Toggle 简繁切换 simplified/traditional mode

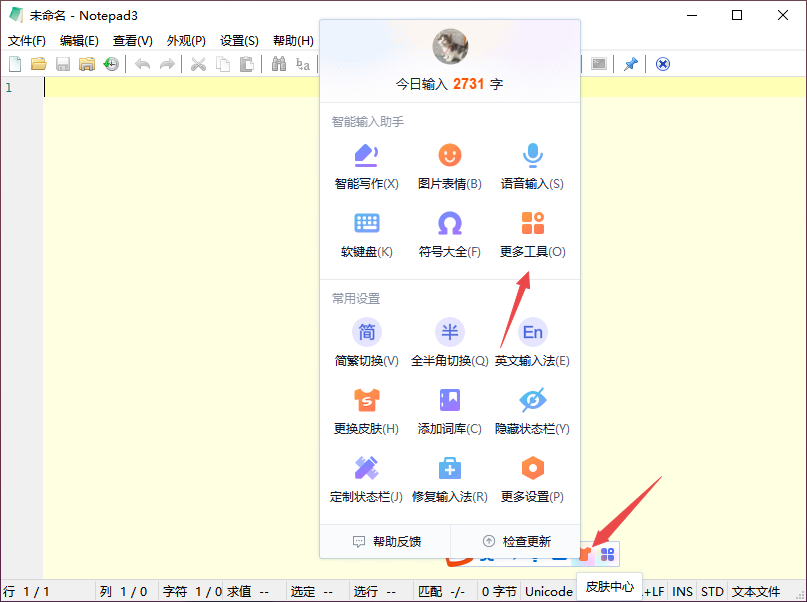[x=366, y=344]
